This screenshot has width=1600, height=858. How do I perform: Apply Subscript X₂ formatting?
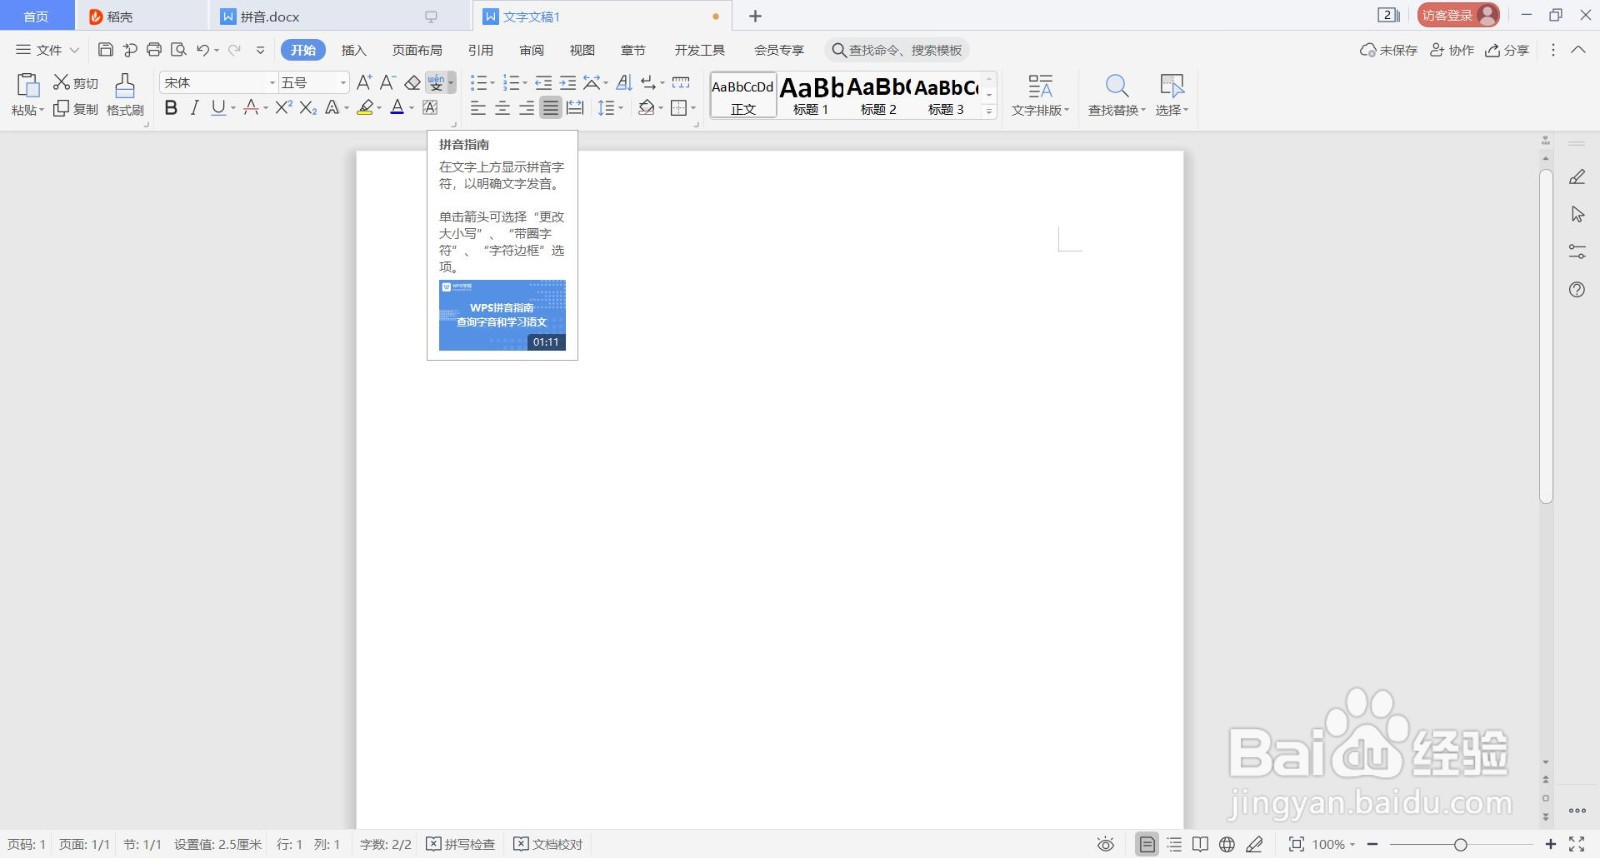pyautogui.click(x=308, y=107)
